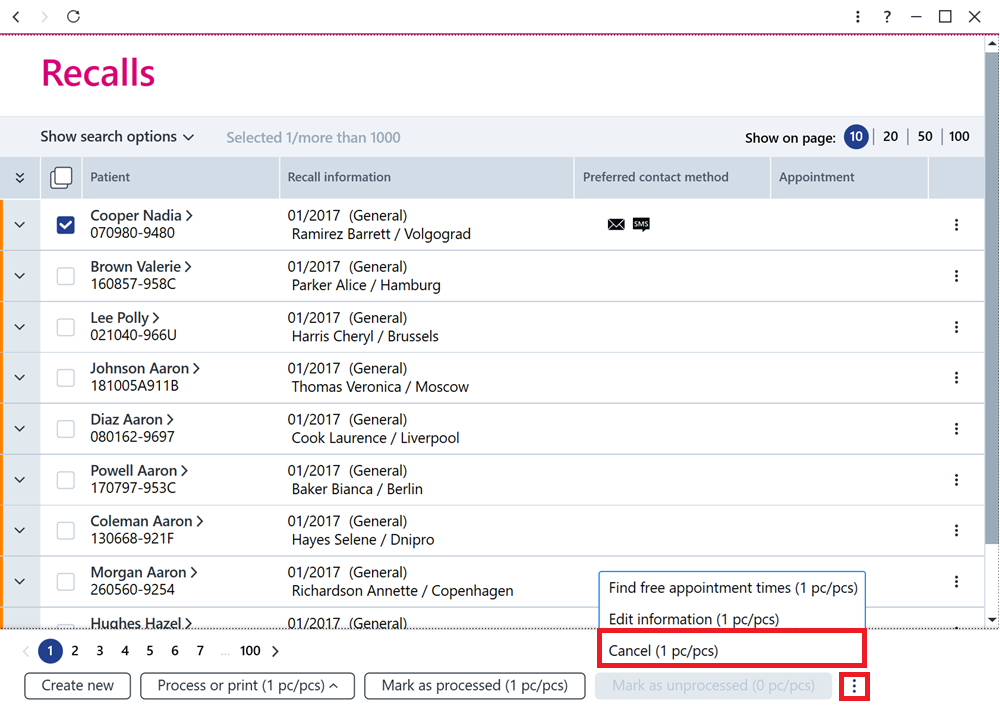Go to next page with pagination arrow

(x=276, y=651)
